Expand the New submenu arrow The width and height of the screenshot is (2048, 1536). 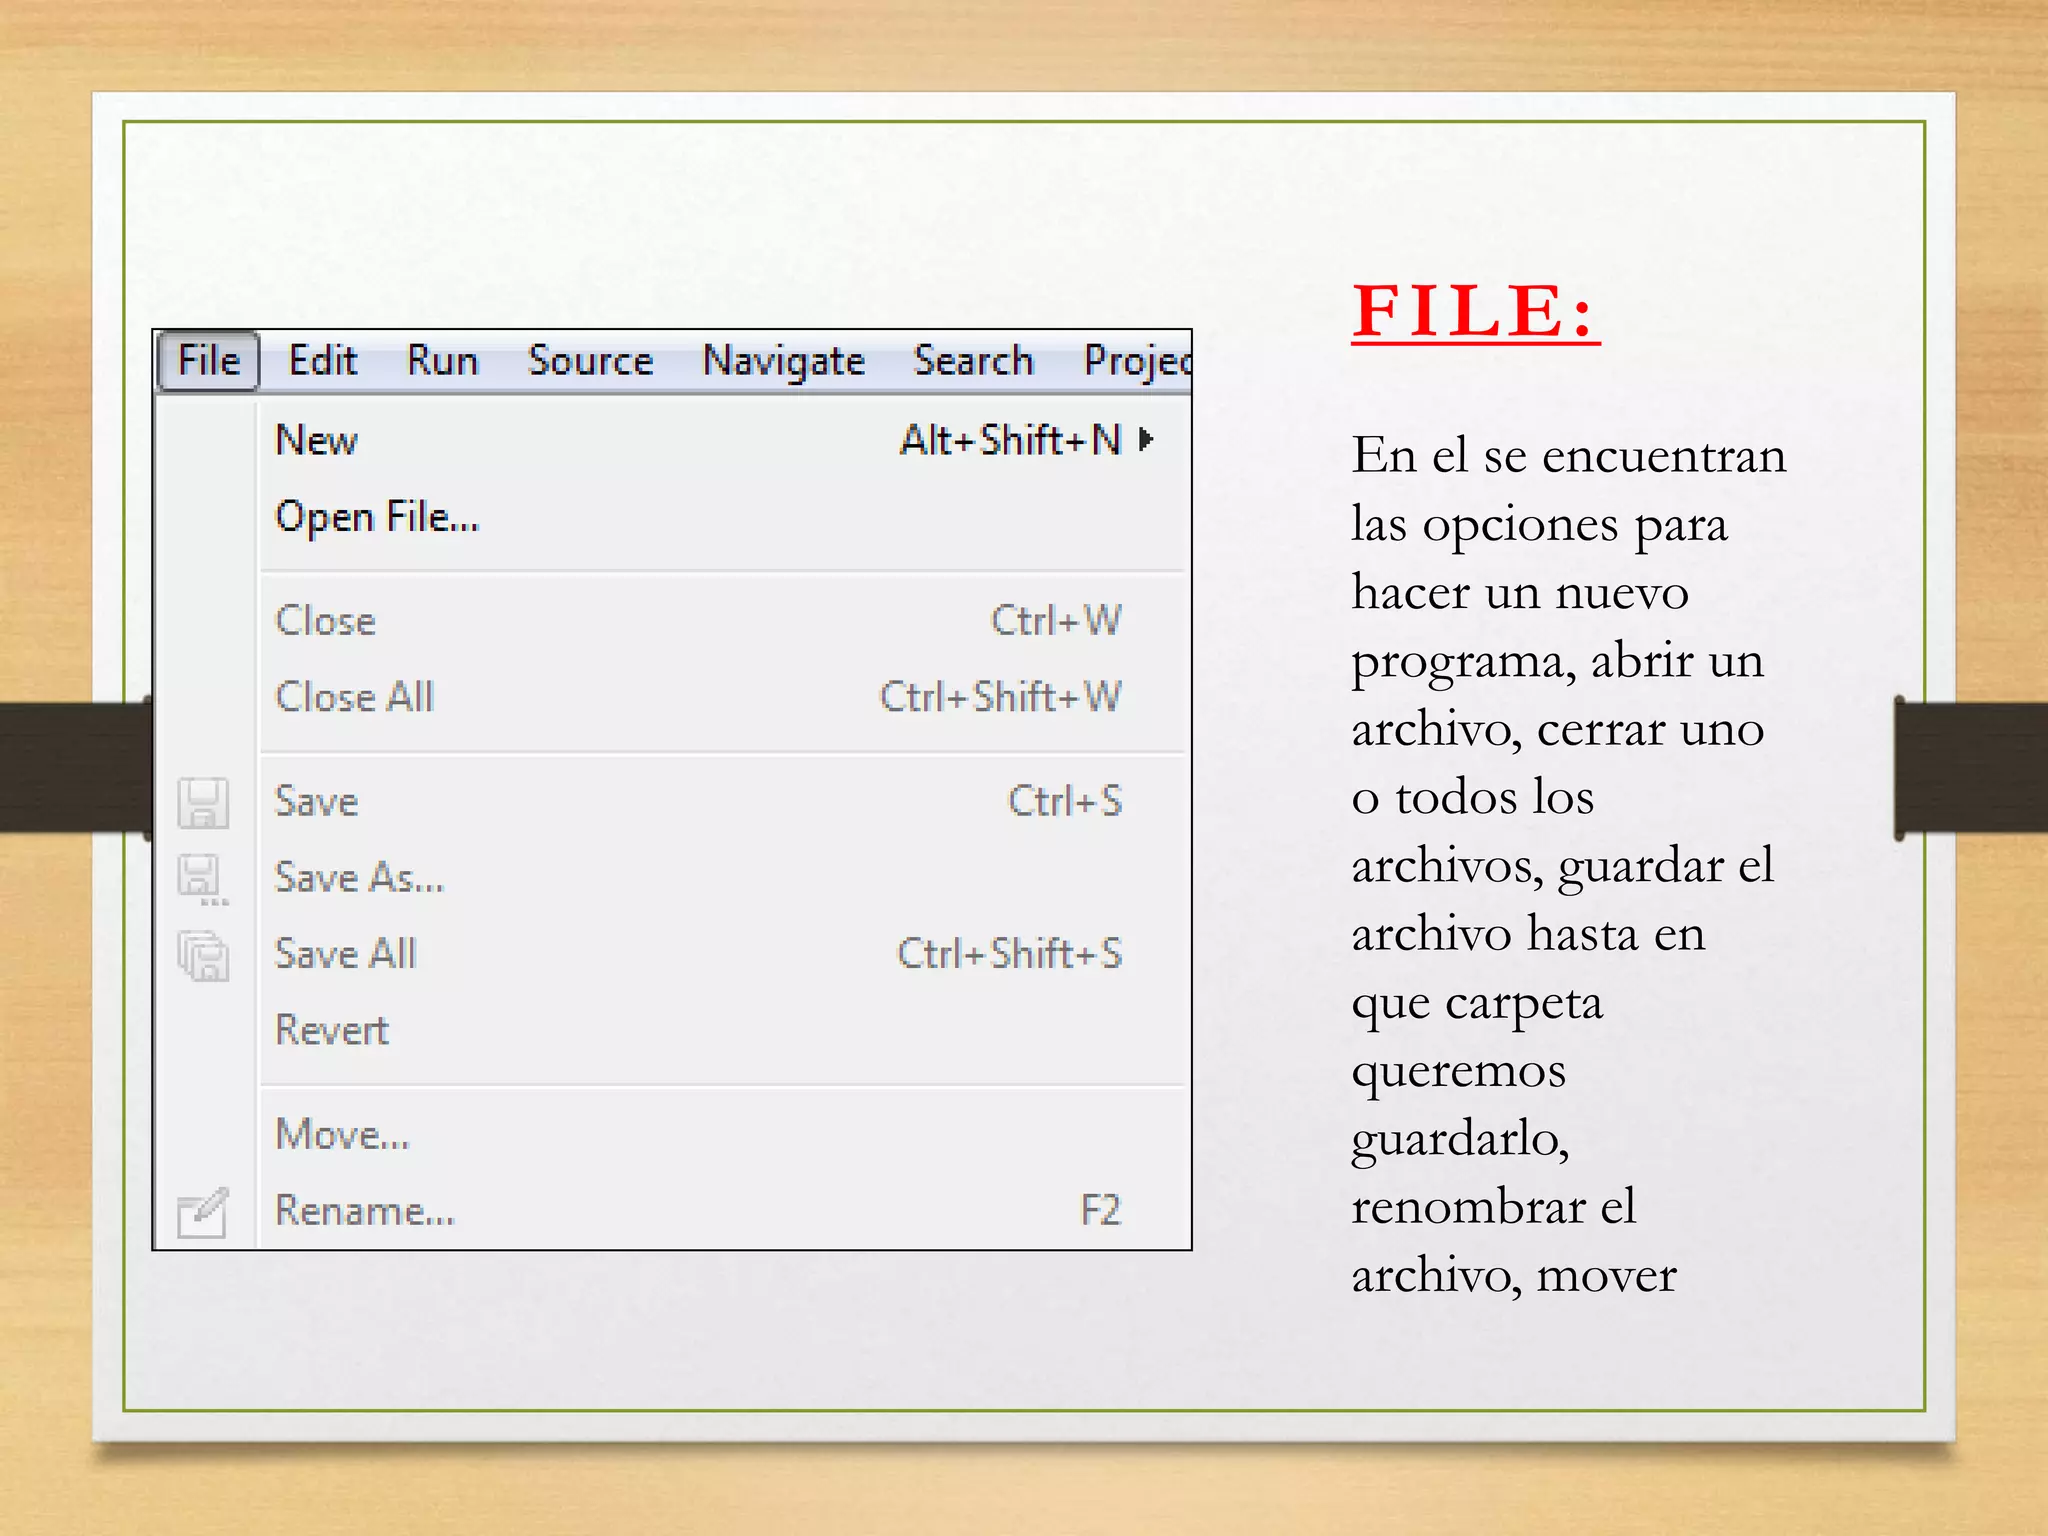pyautogui.click(x=1146, y=439)
